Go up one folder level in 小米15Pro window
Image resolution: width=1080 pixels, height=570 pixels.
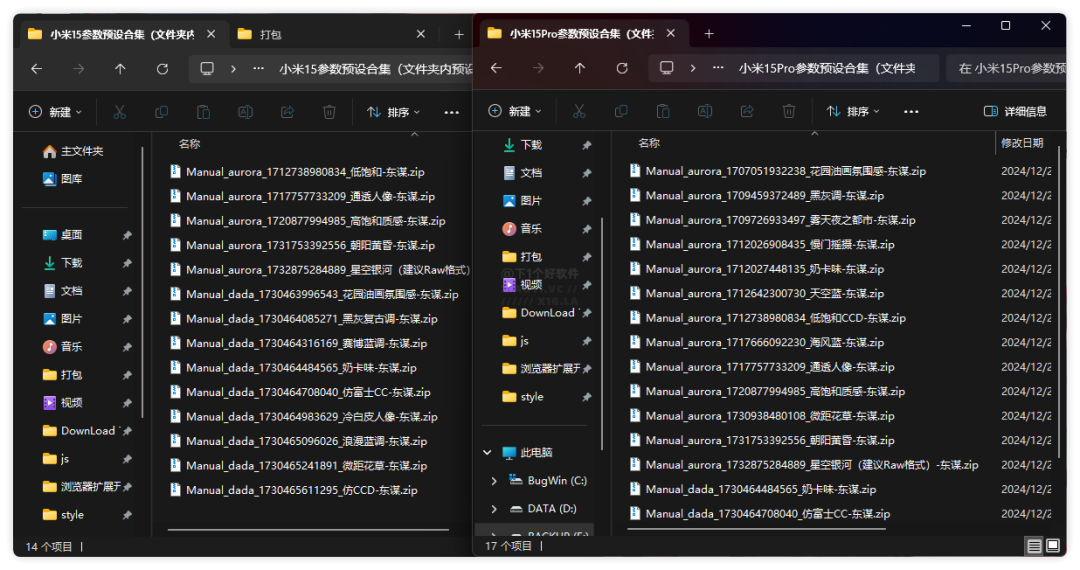[580, 69]
